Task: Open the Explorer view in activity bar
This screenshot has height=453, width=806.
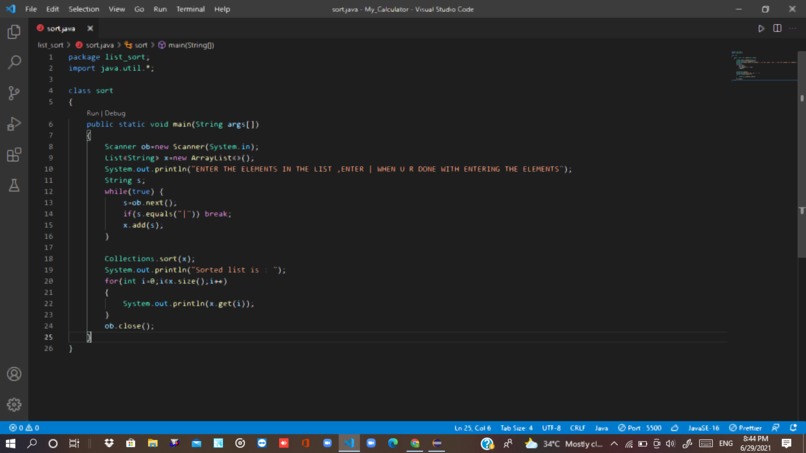Action: coord(14,32)
